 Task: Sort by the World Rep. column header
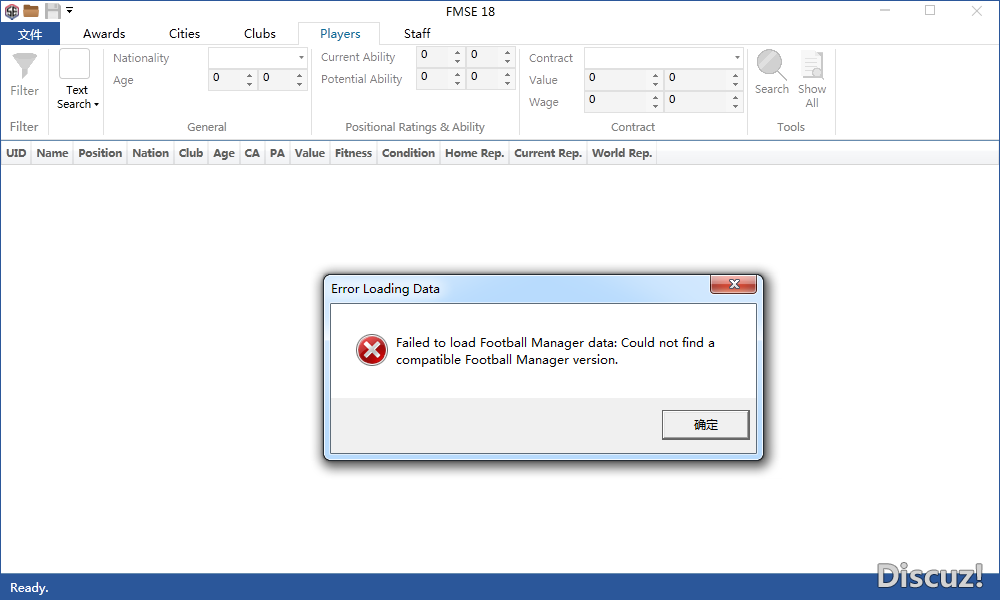622,153
